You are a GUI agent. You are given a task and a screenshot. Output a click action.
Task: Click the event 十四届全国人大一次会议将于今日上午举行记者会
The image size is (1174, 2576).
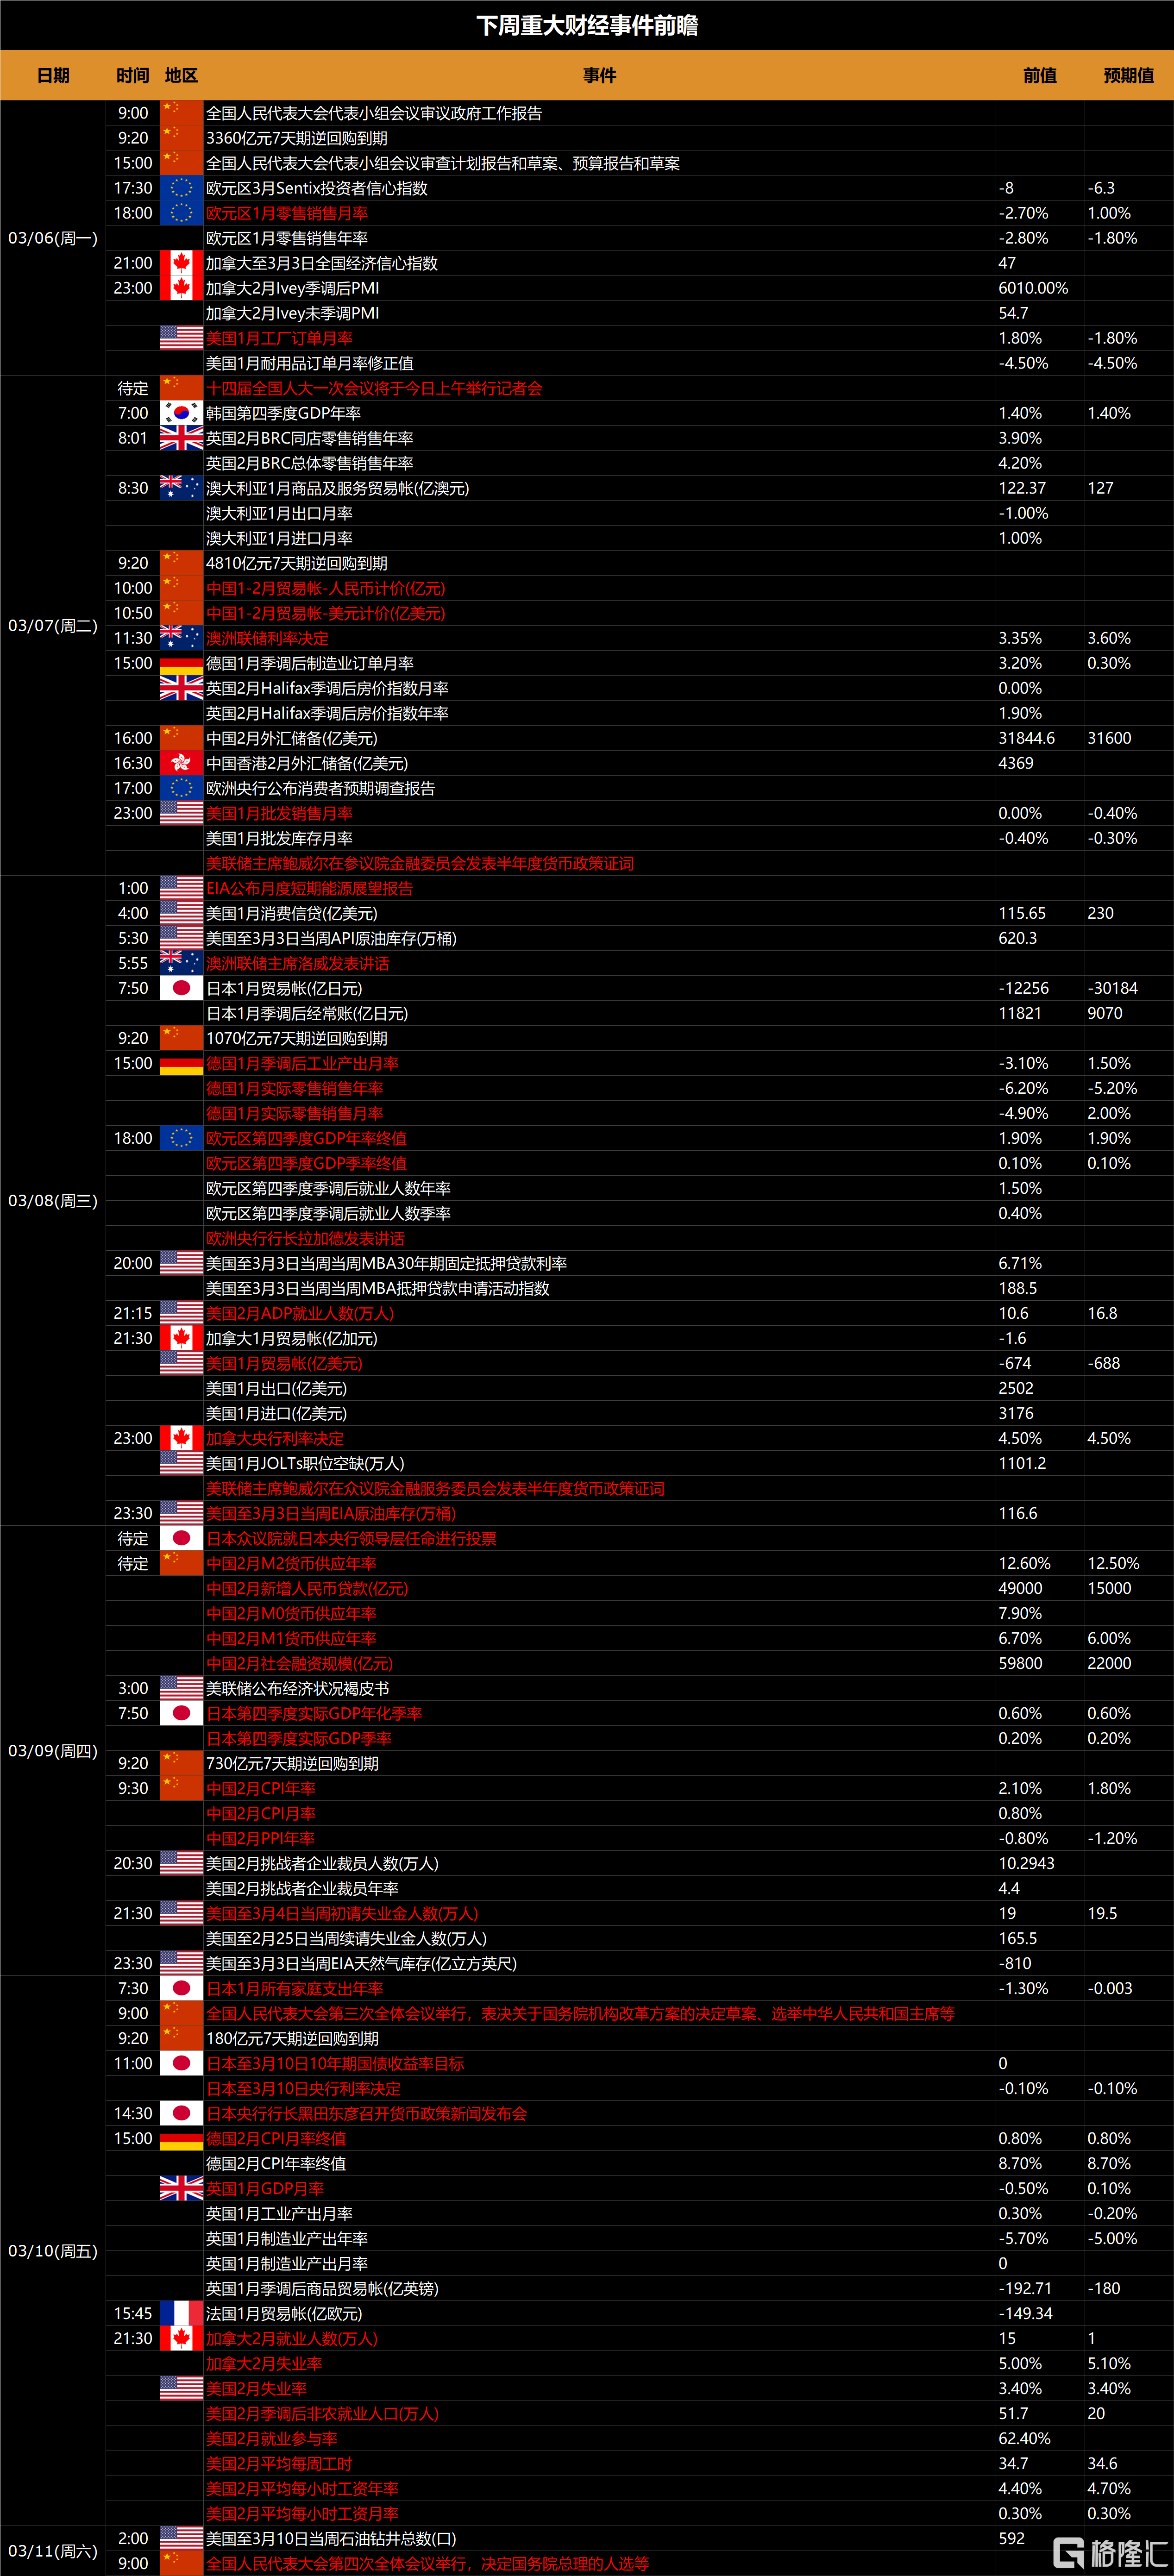pos(374,388)
